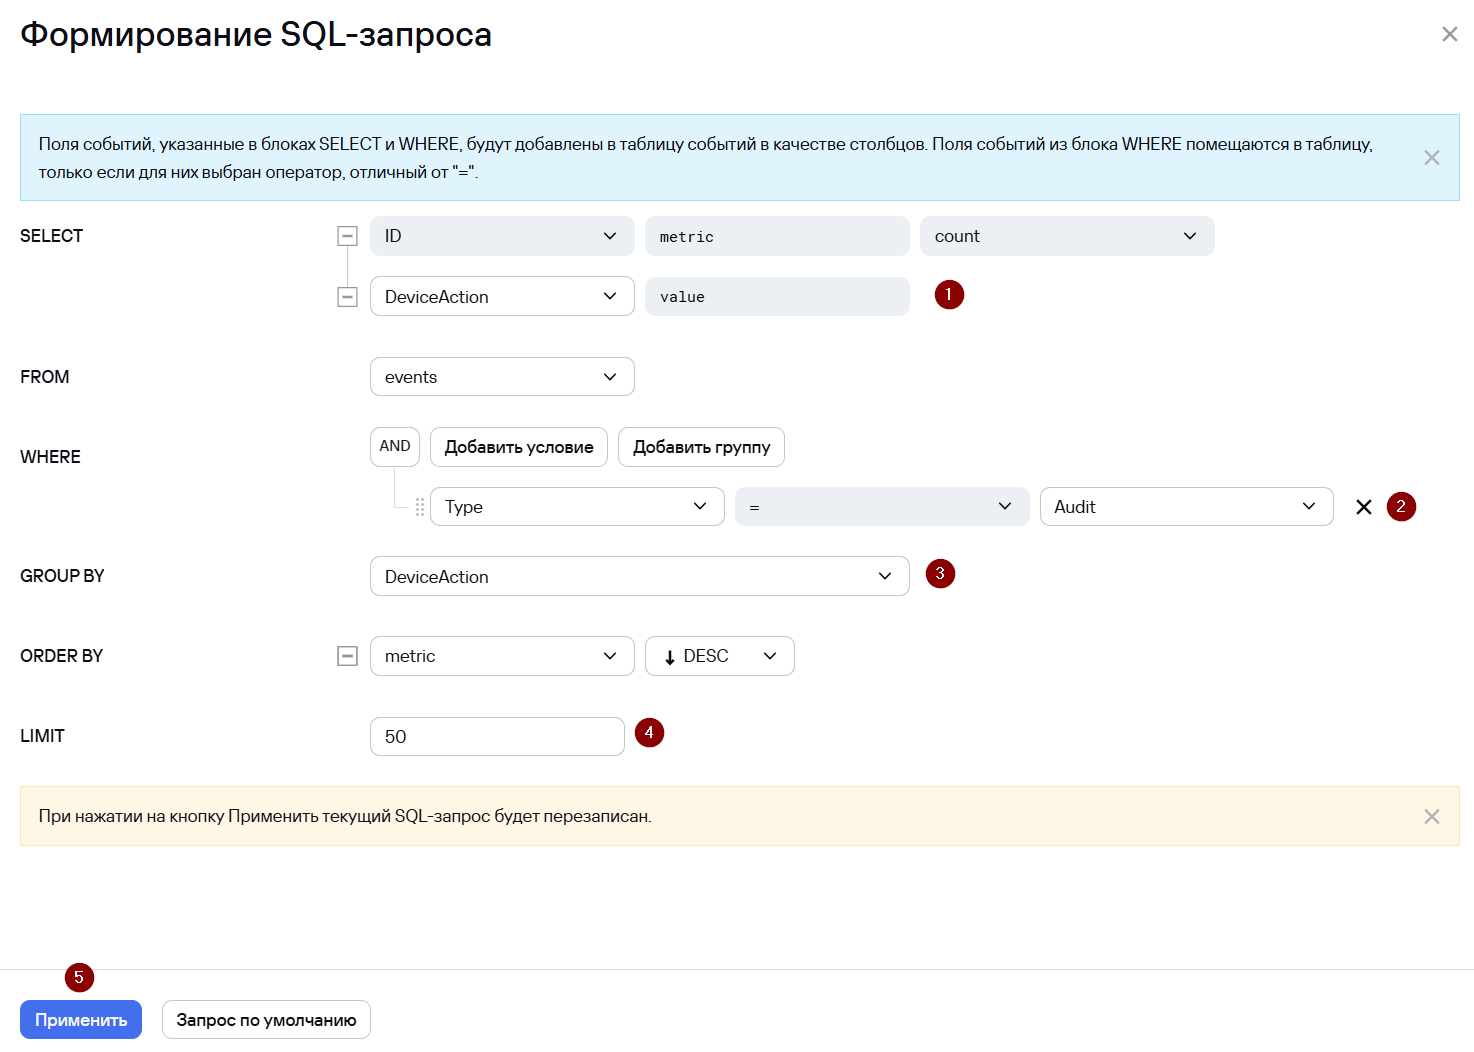Open the Audit value dropdown
1474x1052 pixels.
(1187, 507)
